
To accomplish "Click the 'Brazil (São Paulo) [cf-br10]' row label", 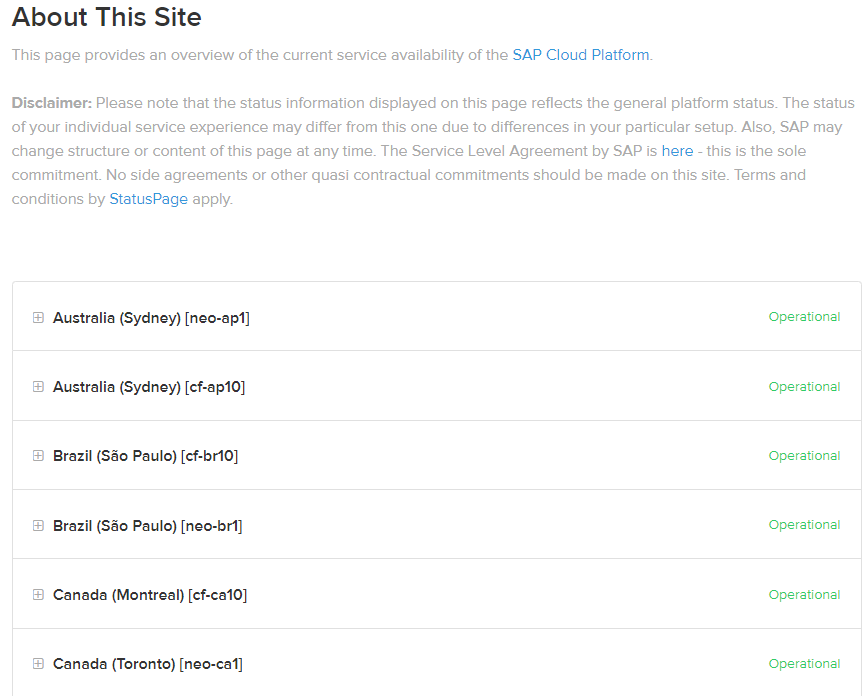I will 146,456.
